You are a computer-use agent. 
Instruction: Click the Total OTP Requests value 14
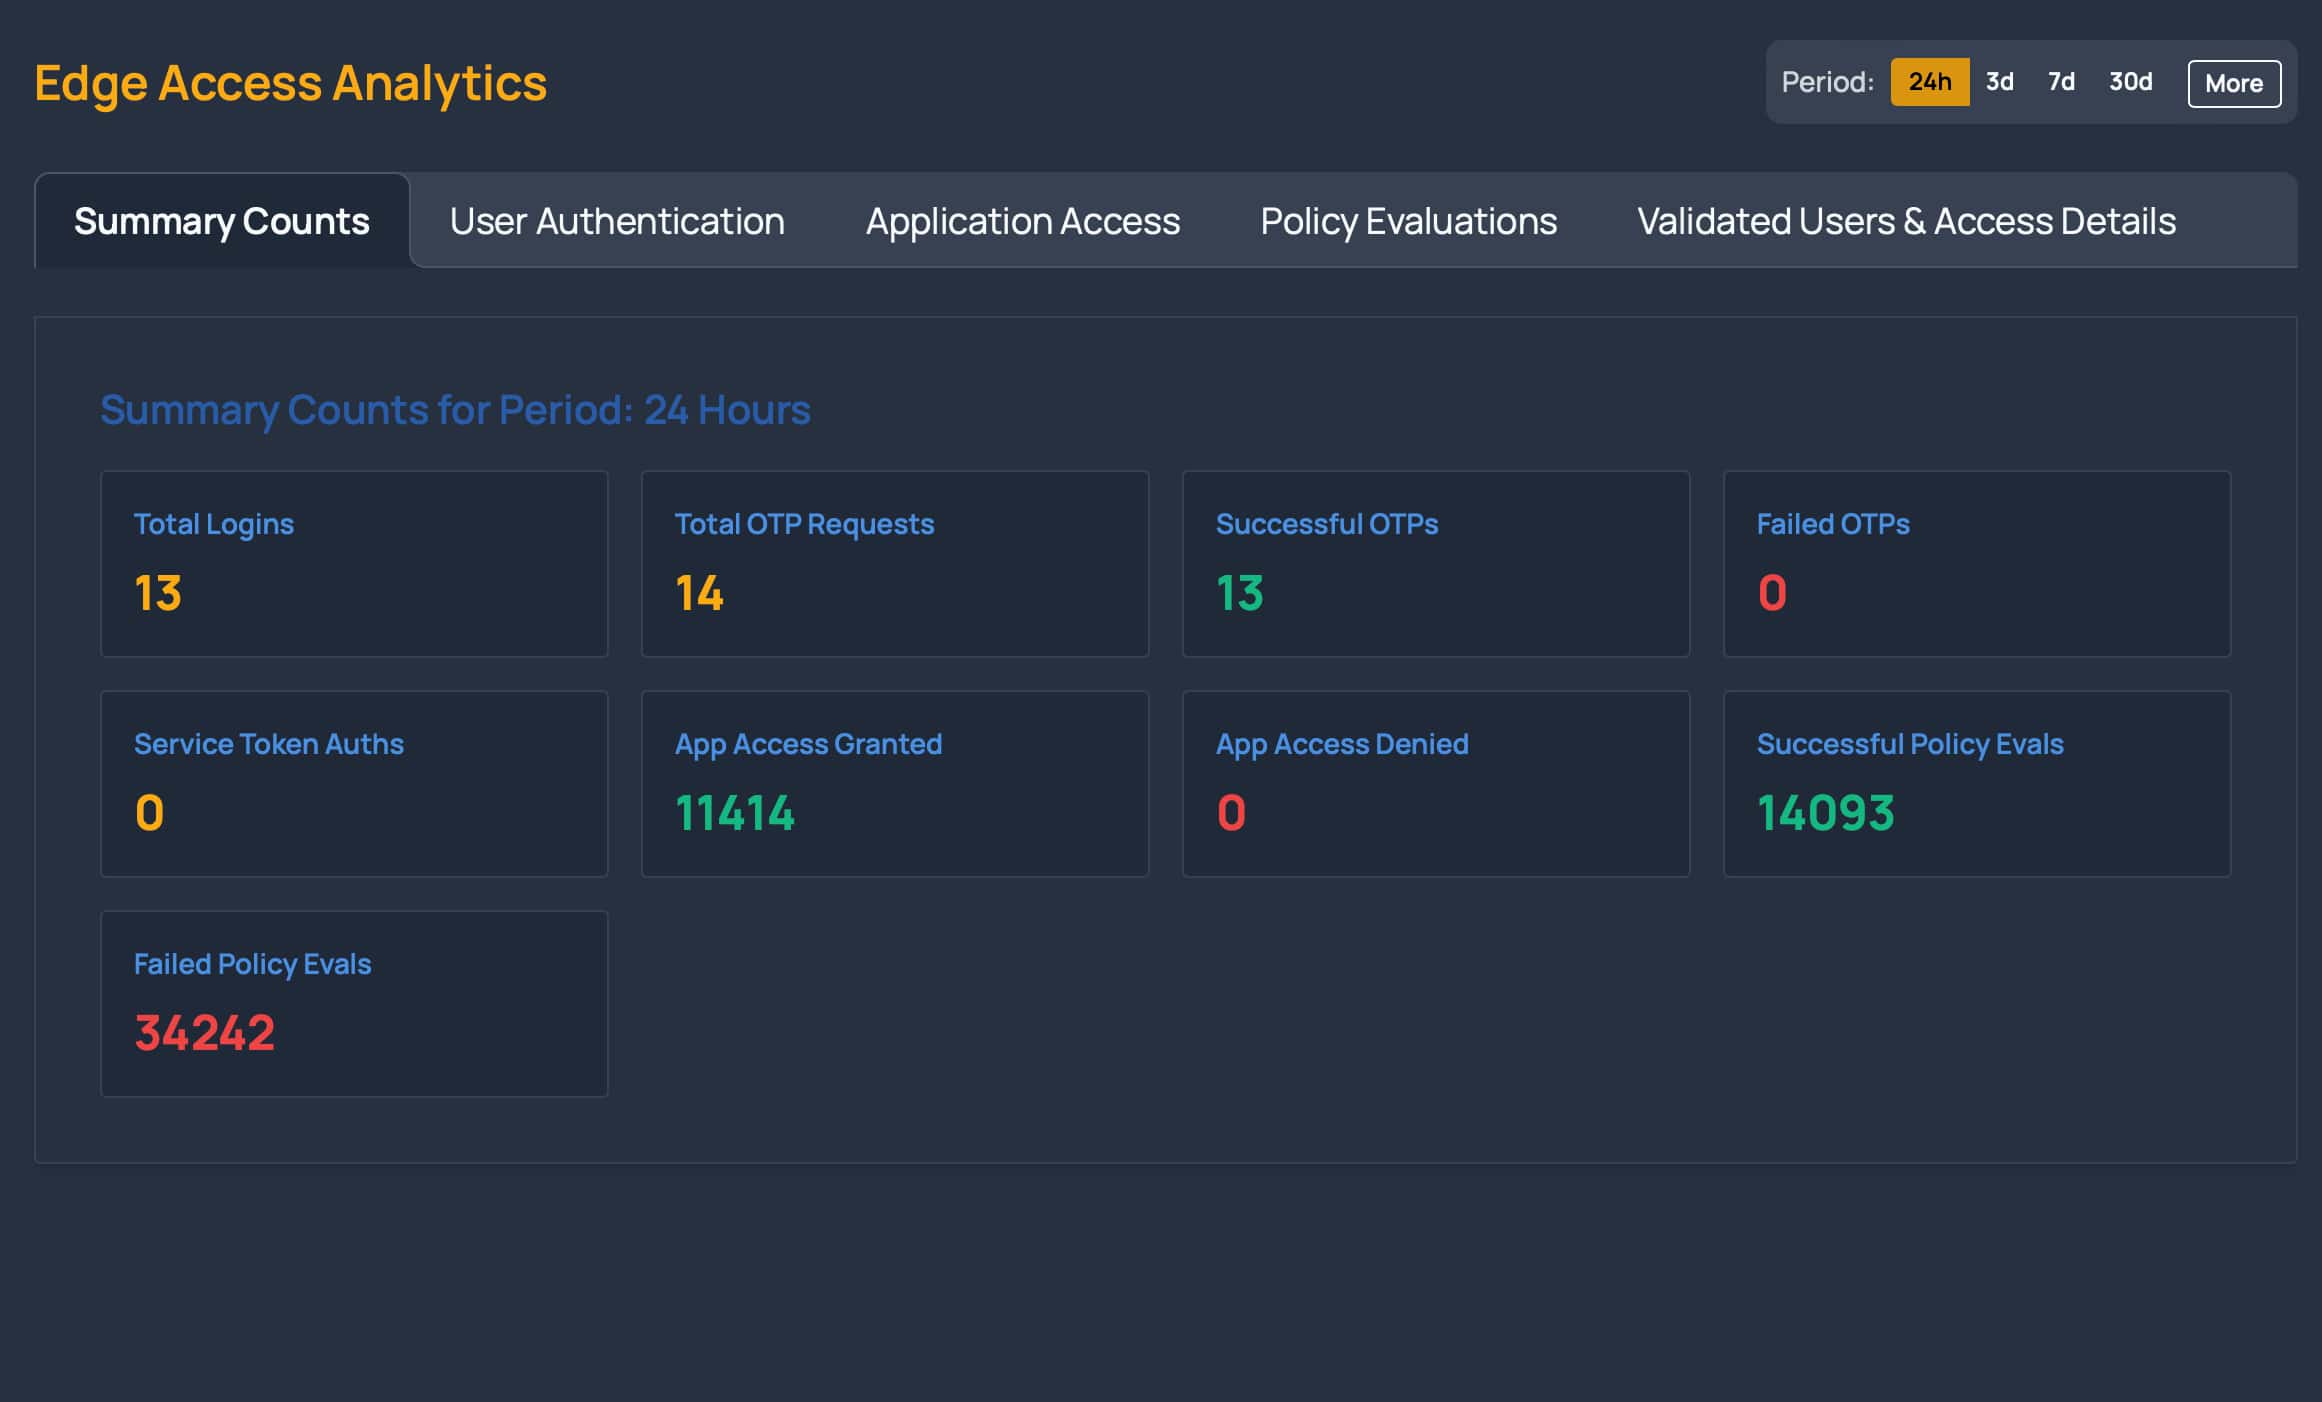pos(699,593)
